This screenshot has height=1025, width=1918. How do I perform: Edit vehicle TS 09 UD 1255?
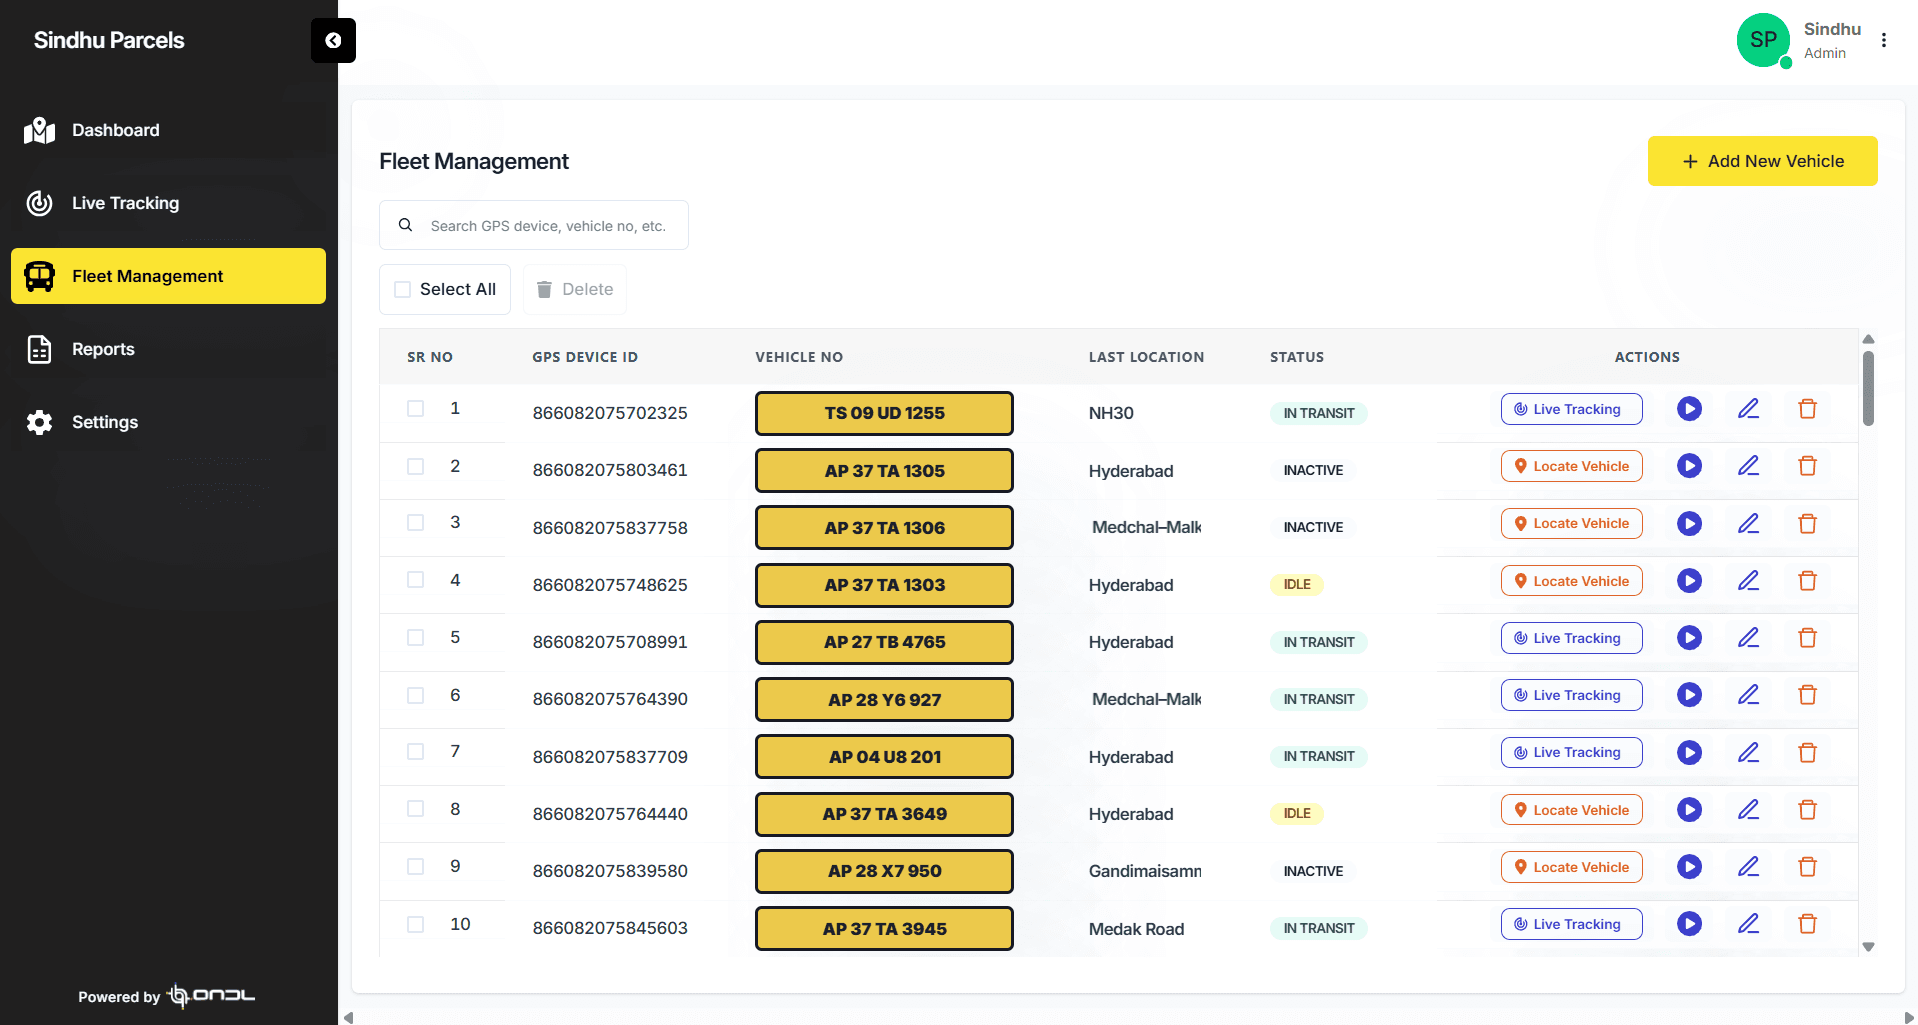(1748, 409)
